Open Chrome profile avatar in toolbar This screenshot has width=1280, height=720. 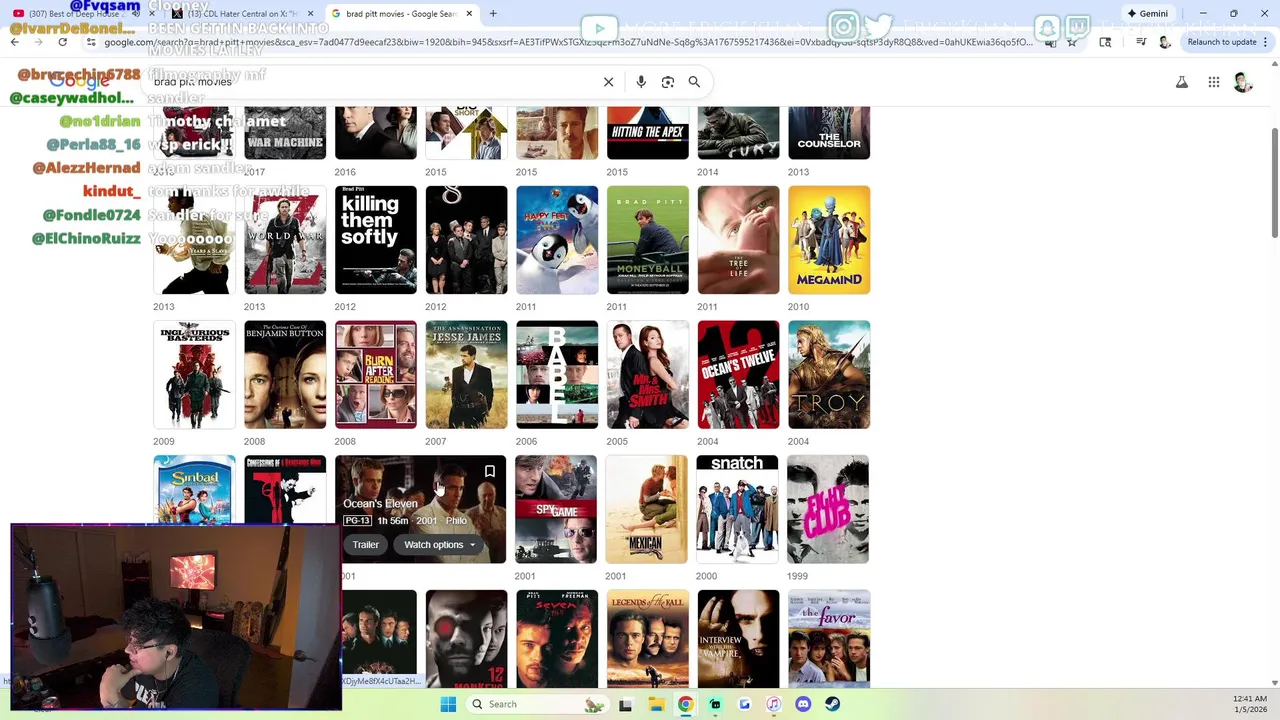[x=1164, y=42]
